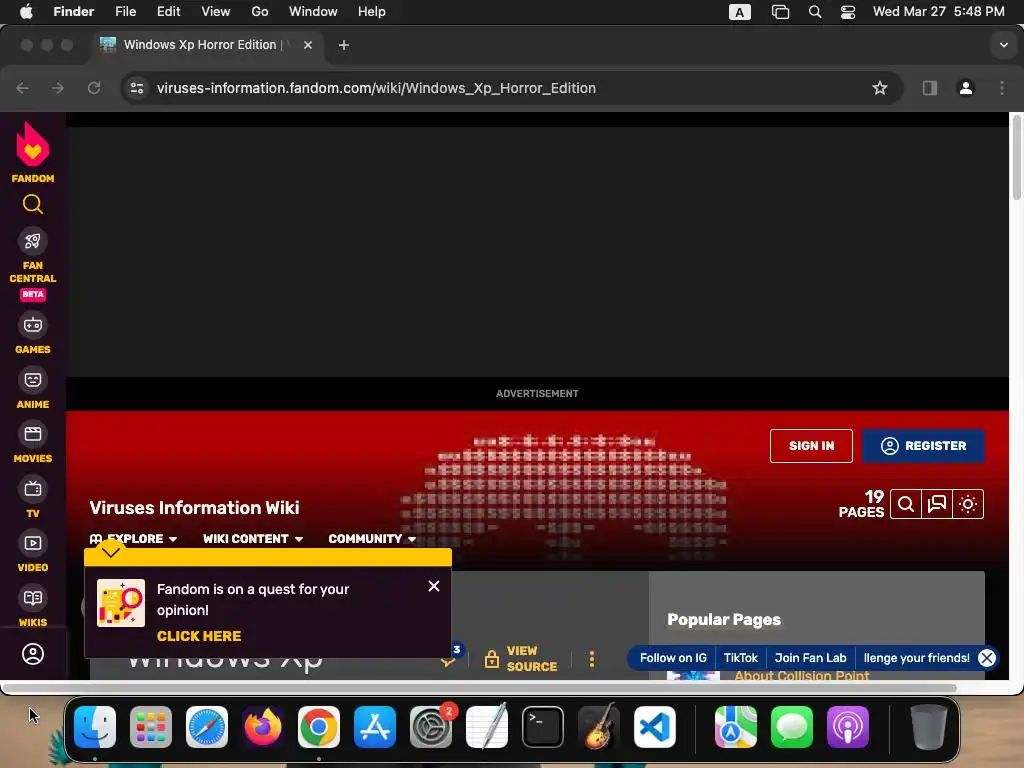Open the Chrome profile avatar icon
Image resolution: width=1024 pixels, height=768 pixels.
click(966, 88)
